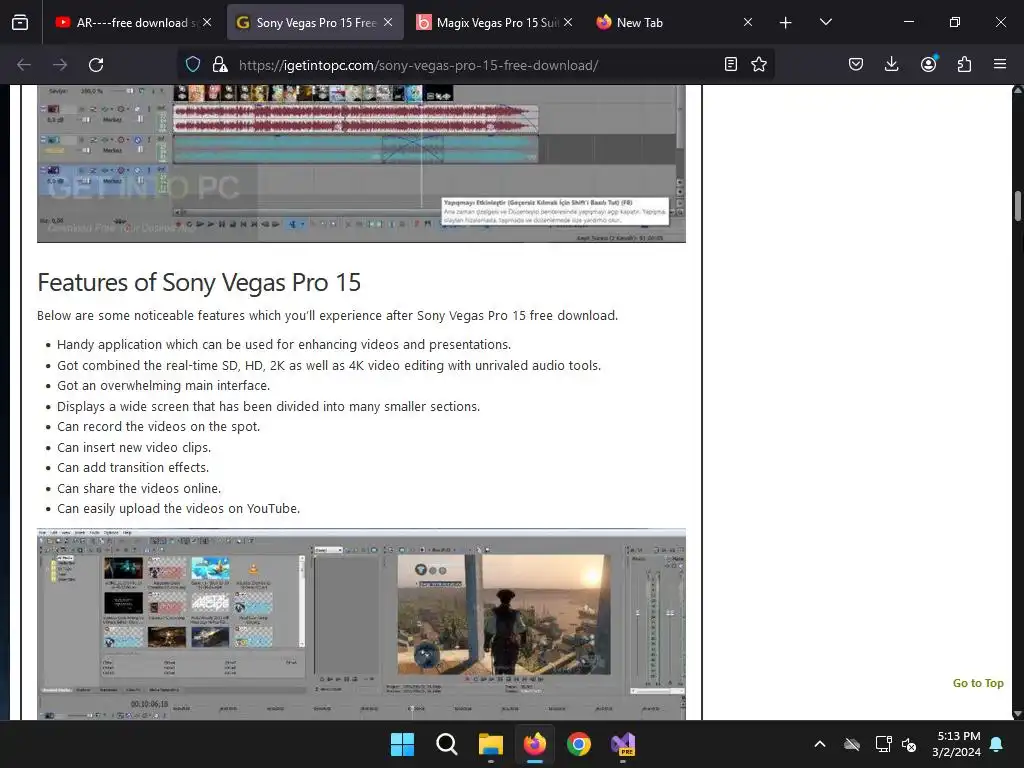Reload the current page
Viewport: 1024px width, 768px height.
pyautogui.click(x=96, y=65)
